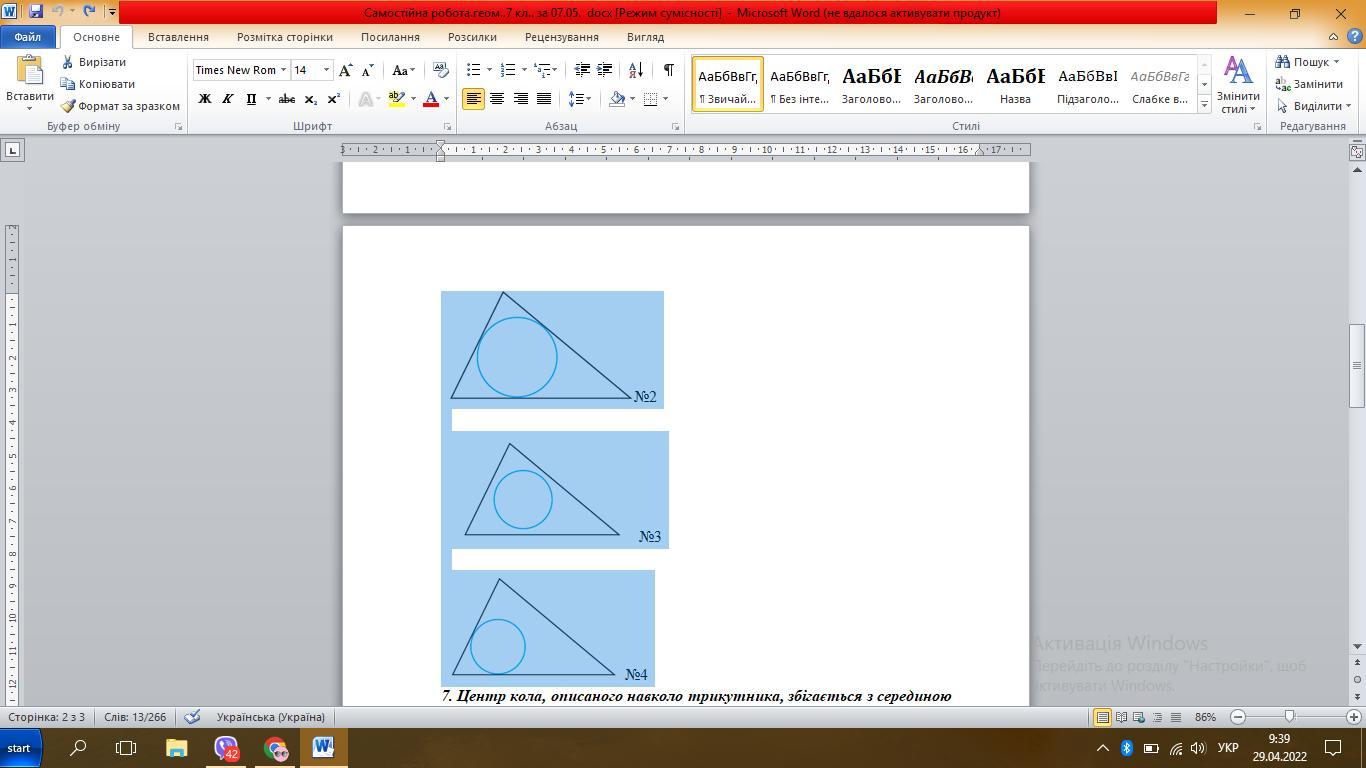Click the grow font size icon
The width and height of the screenshot is (1366, 768).
point(345,70)
